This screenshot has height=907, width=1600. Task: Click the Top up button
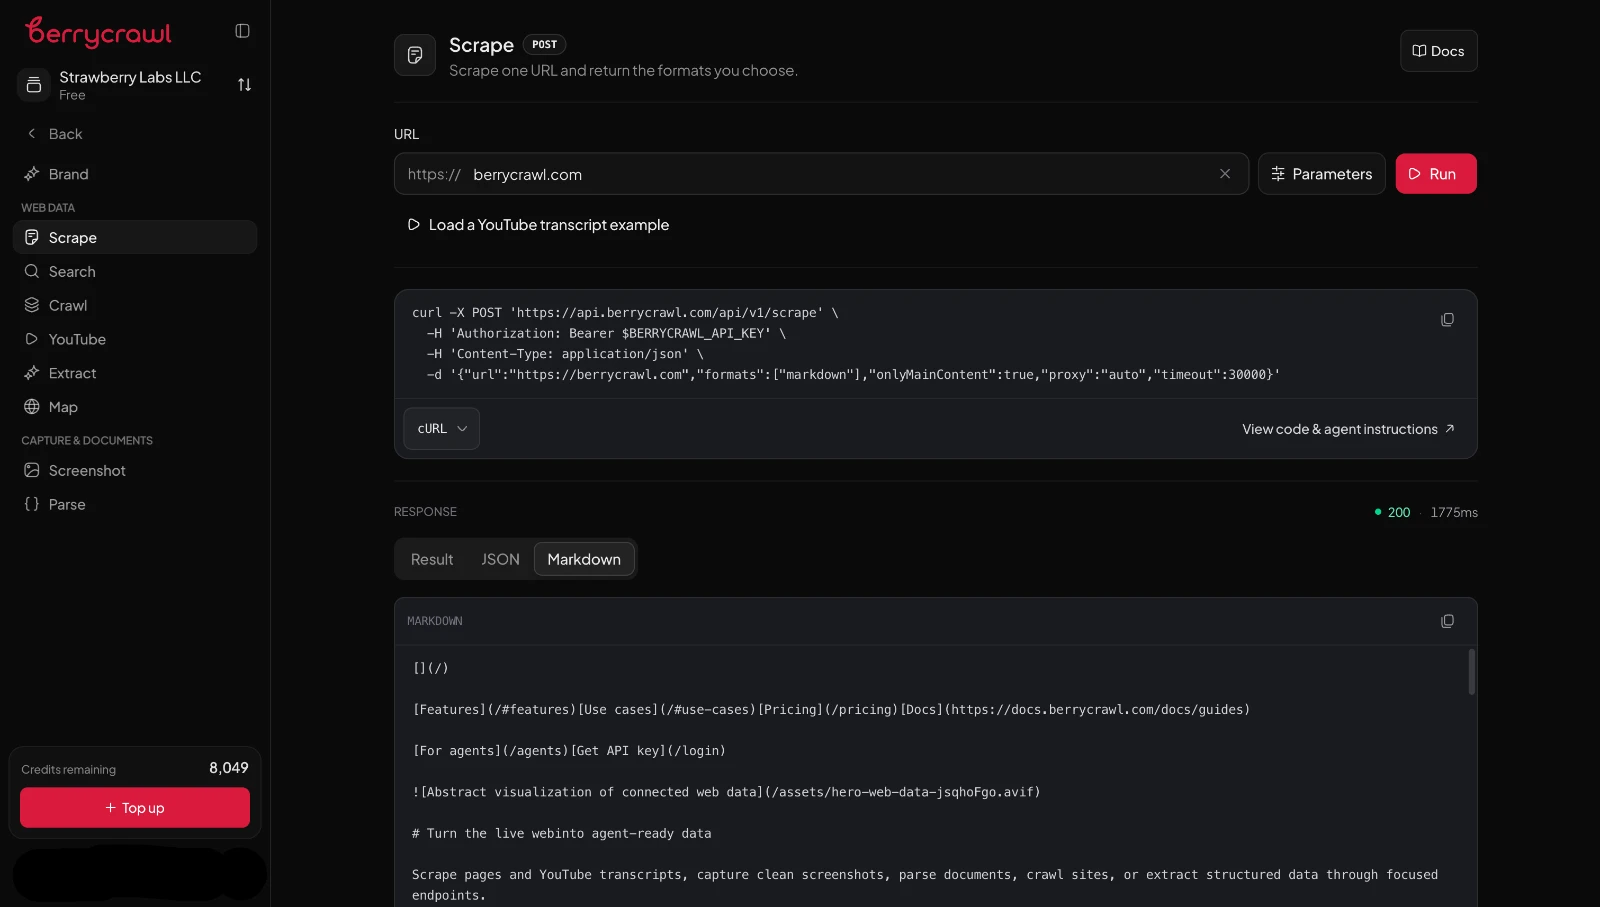135,808
